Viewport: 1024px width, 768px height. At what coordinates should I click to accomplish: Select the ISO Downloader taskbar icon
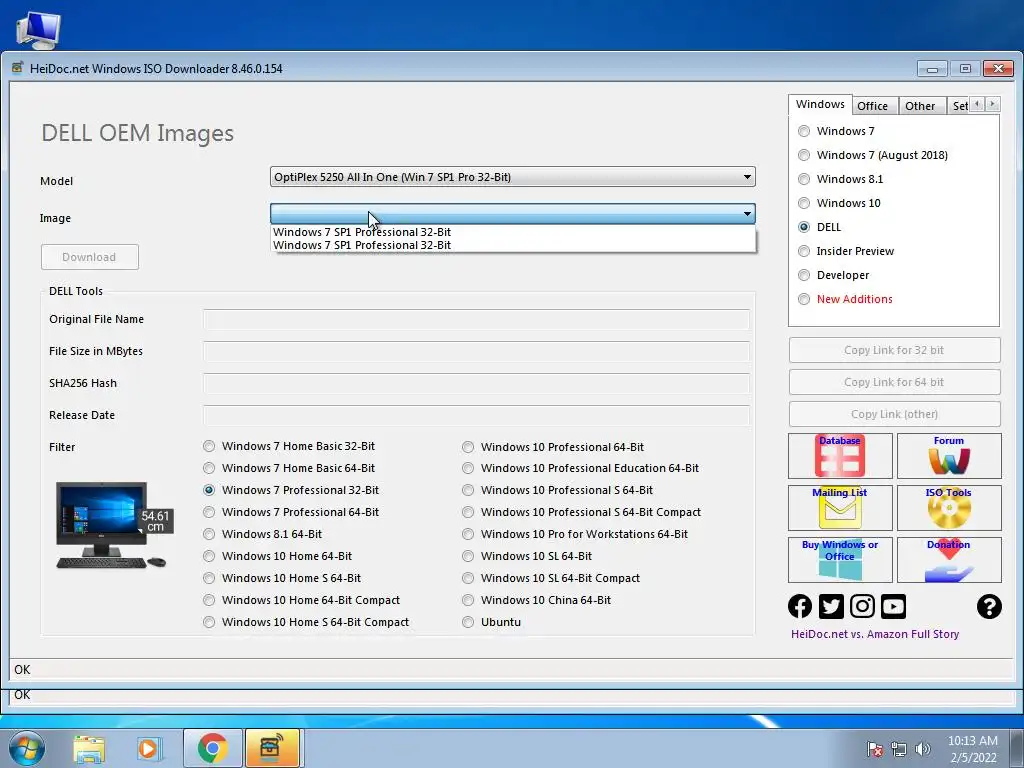tap(272, 748)
